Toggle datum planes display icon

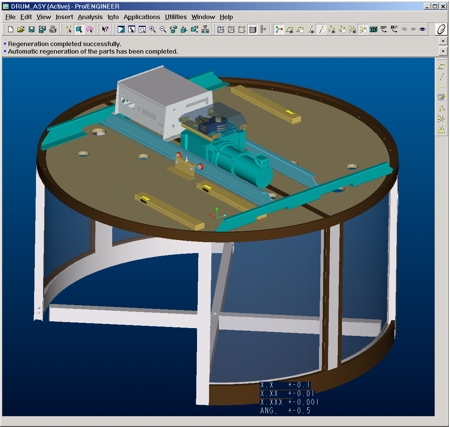(289, 30)
